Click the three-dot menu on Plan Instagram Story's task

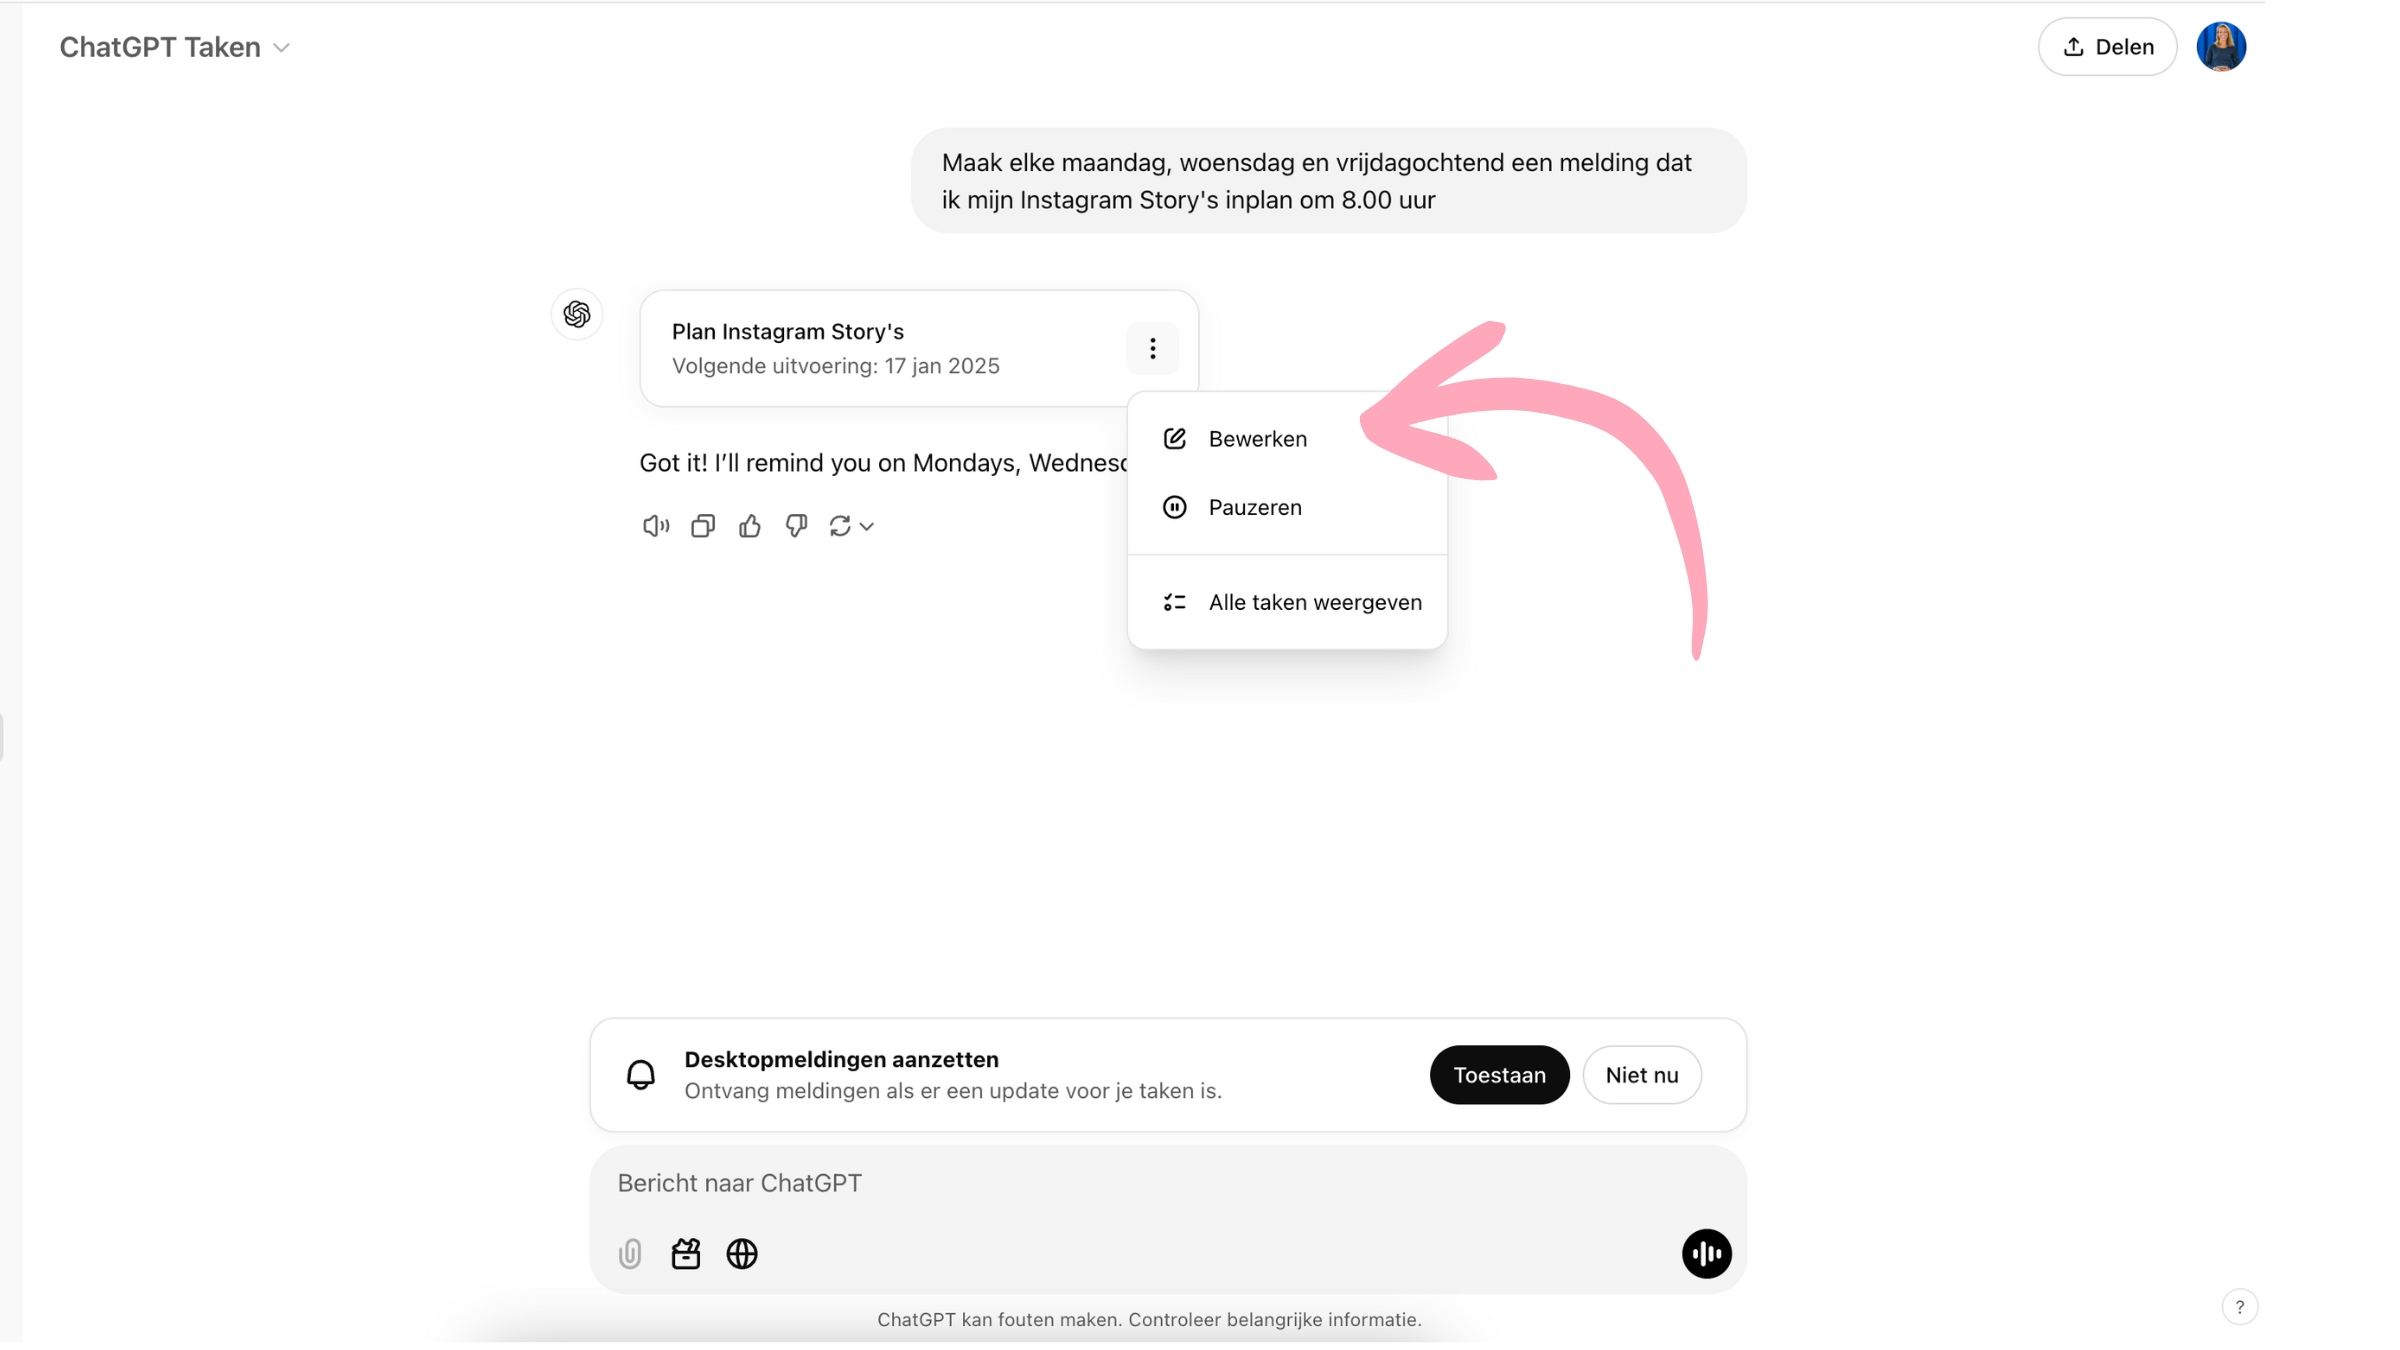click(1152, 348)
